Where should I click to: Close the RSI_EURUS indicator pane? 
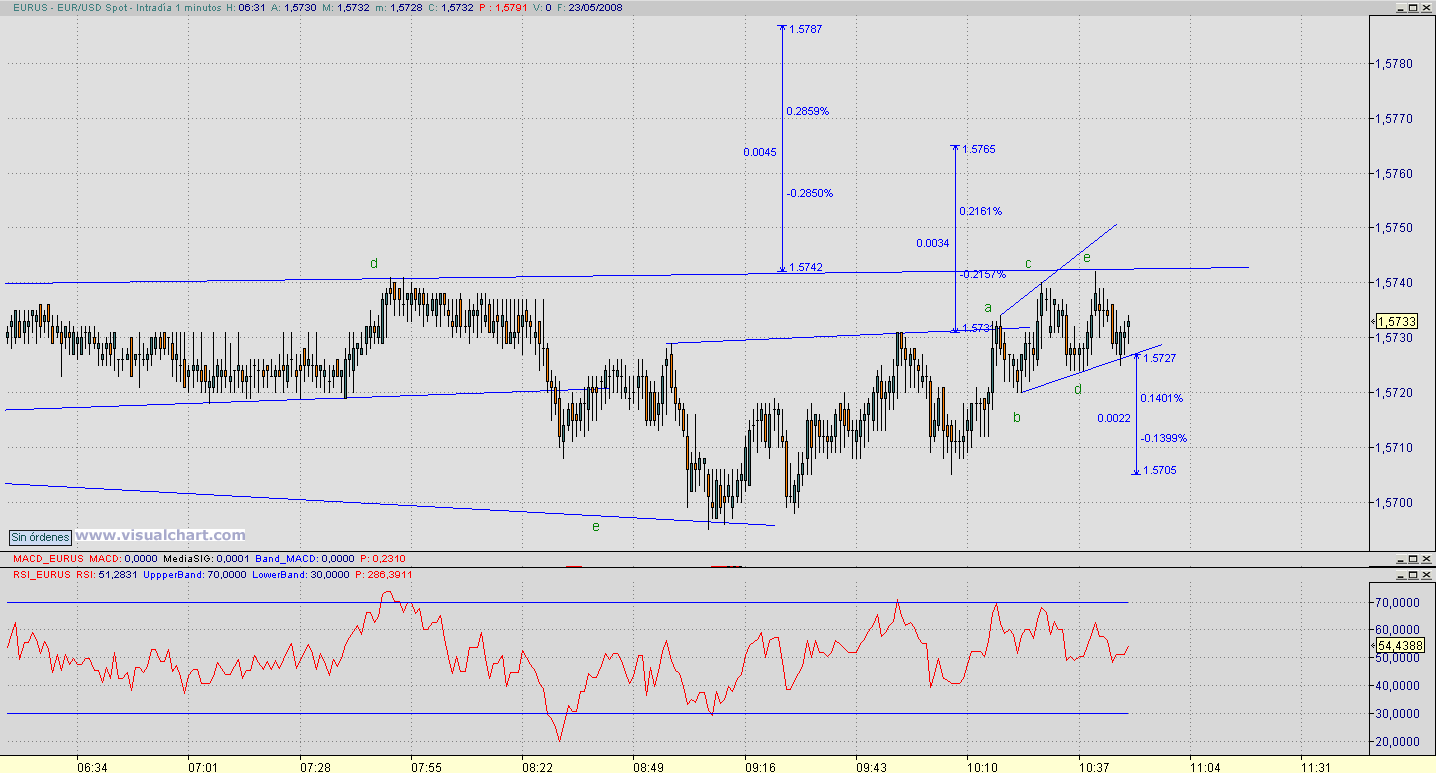coord(1425,575)
